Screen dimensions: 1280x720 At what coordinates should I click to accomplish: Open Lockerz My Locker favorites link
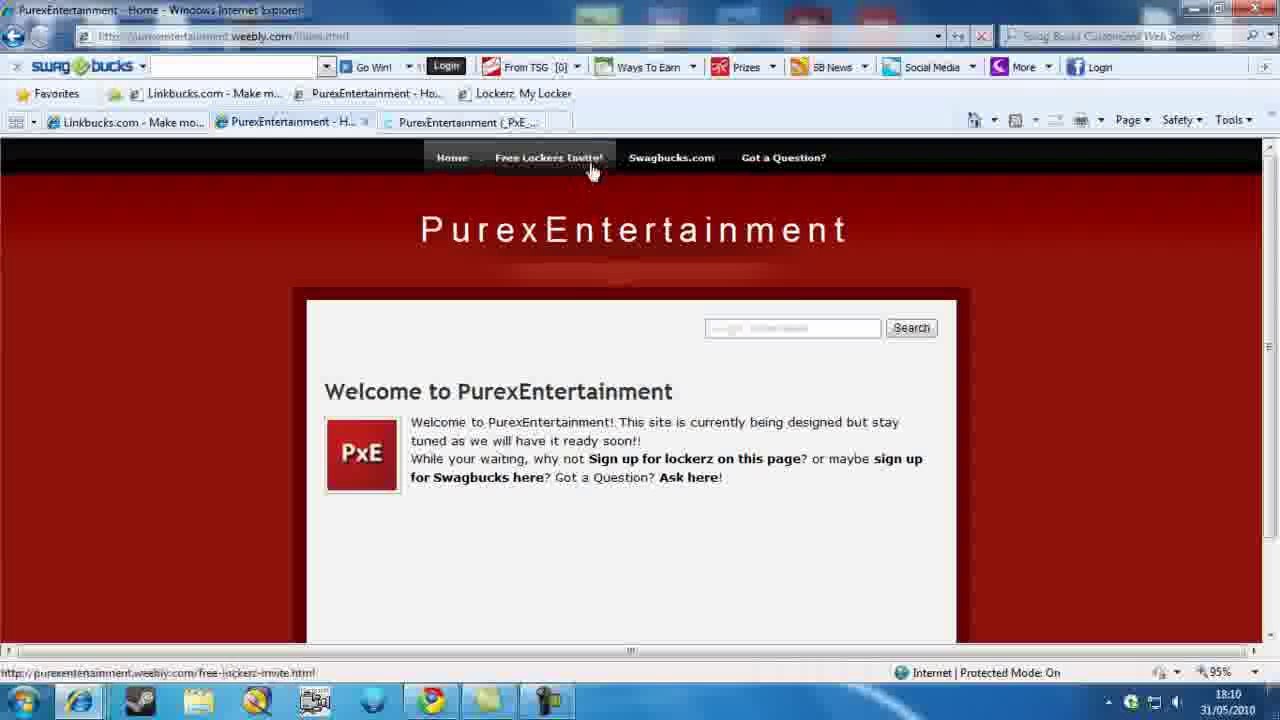(x=515, y=94)
